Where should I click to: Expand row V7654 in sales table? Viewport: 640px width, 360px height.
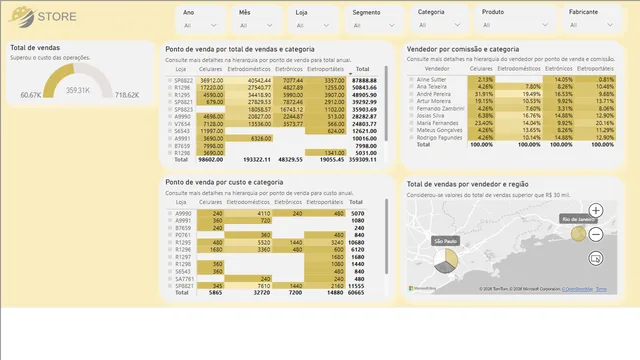tap(170, 124)
